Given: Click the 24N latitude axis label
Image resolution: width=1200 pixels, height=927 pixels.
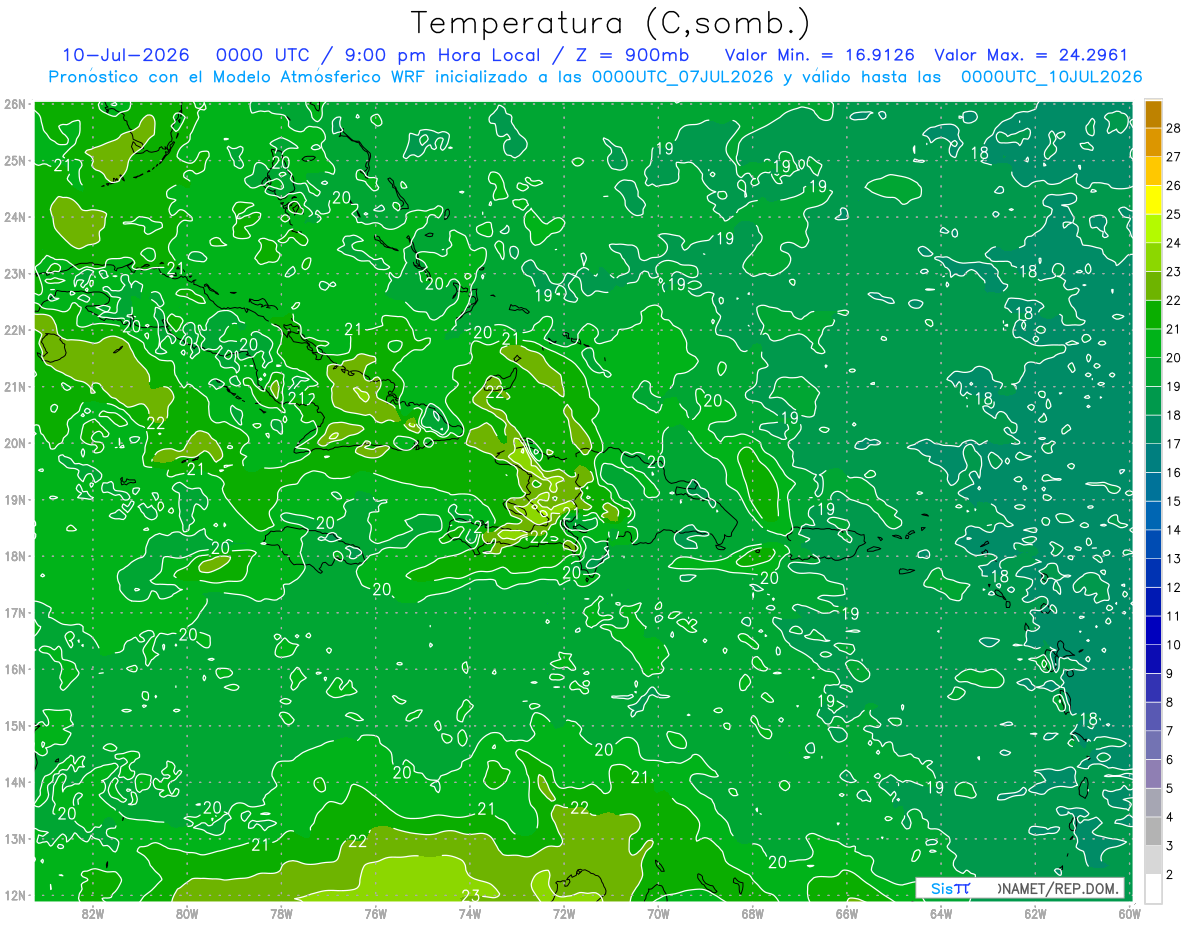Looking at the screenshot, I should click(14, 217).
